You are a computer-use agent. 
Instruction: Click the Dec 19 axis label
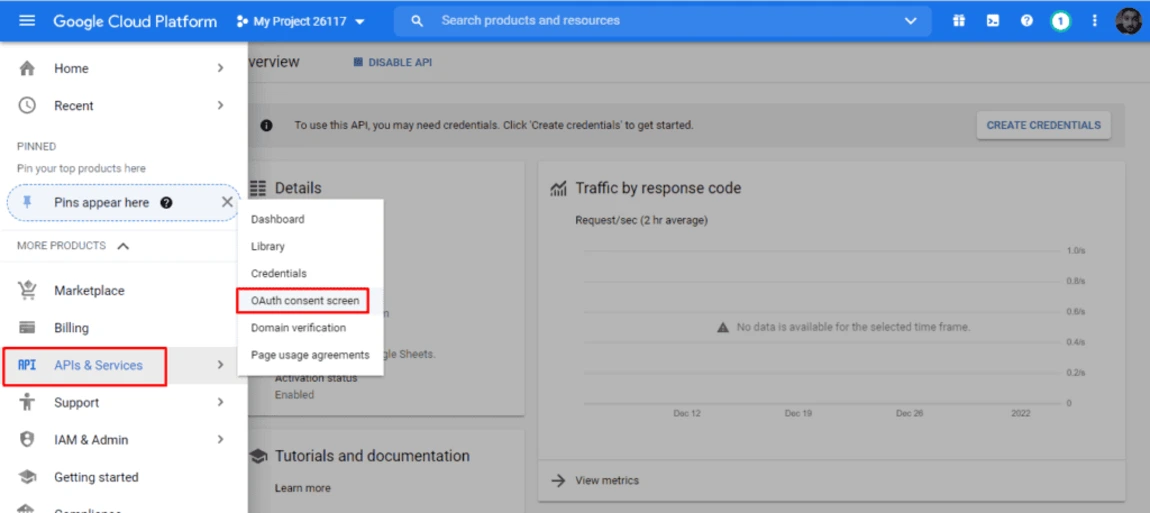(x=798, y=414)
